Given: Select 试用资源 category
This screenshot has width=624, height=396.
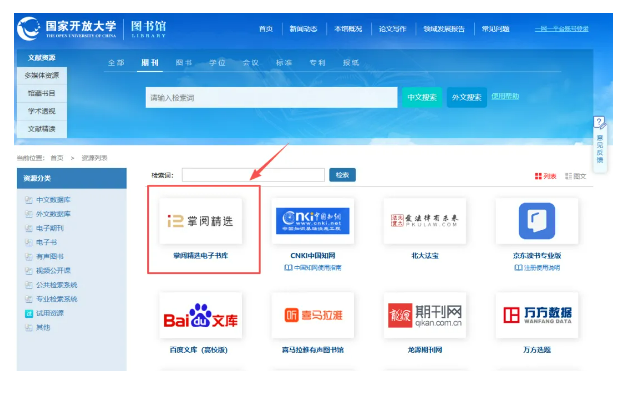Looking at the screenshot, I should tap(50, 313).
